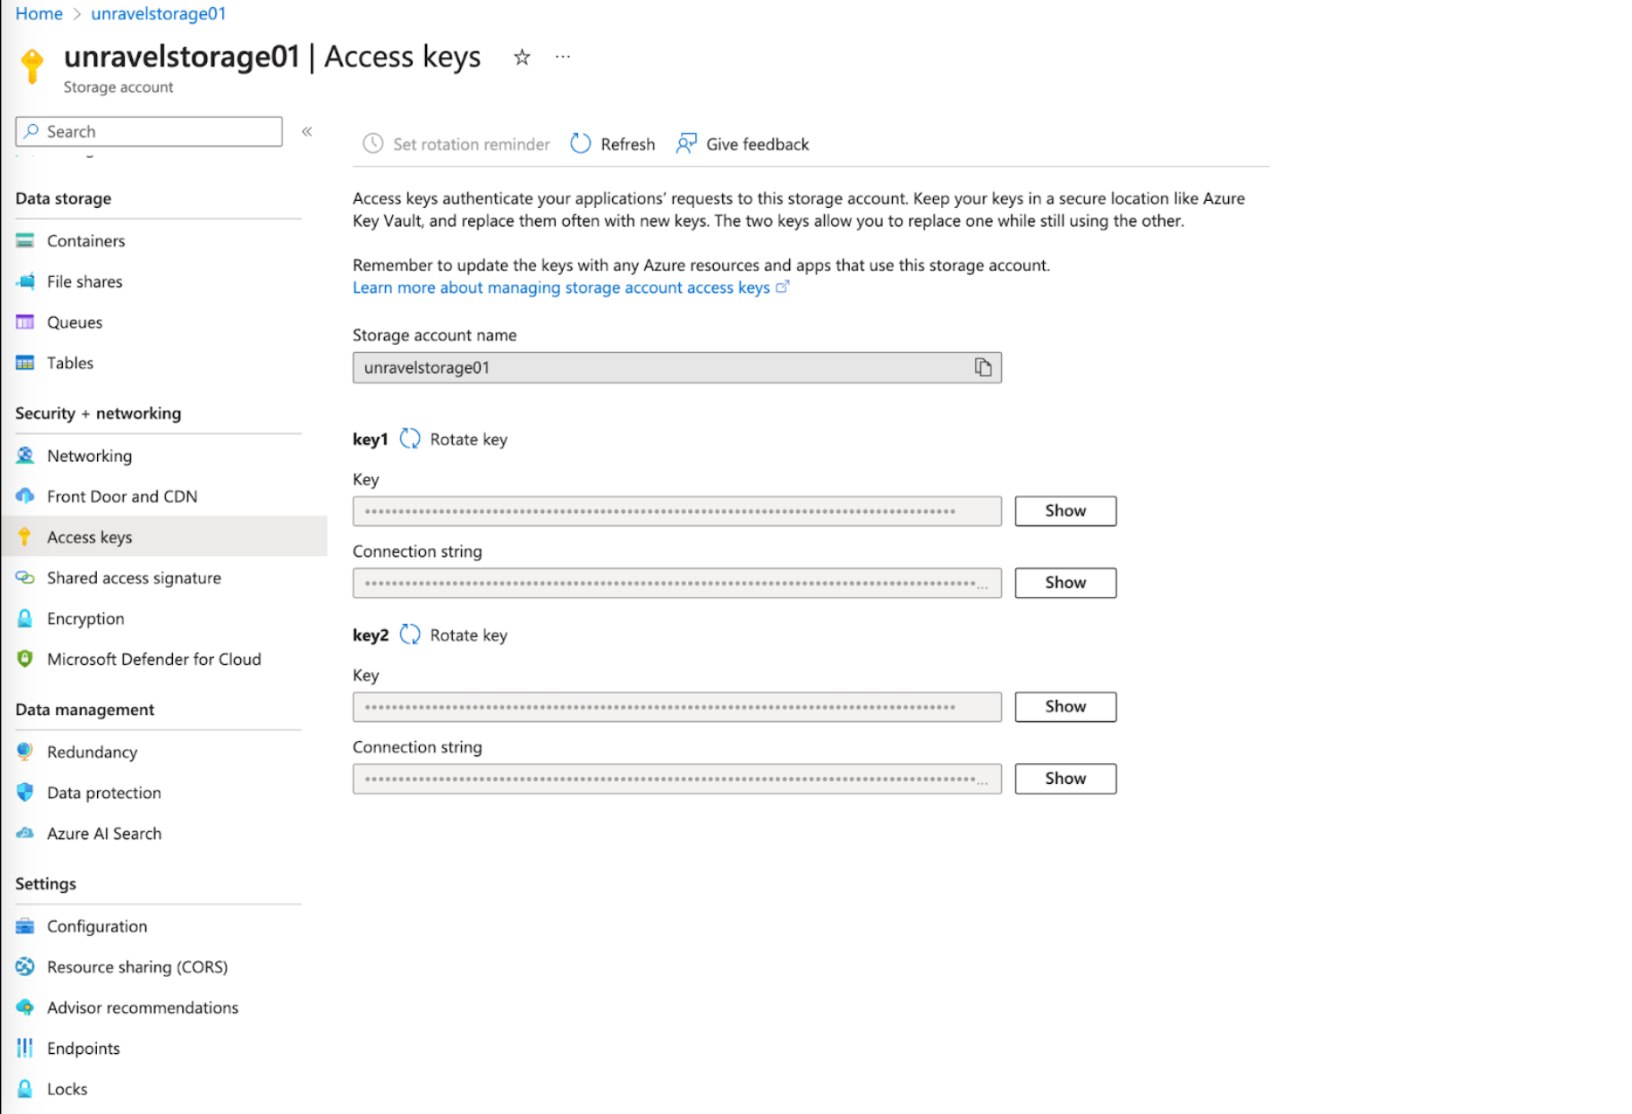Open Azure AI Search settings
The height and width of the screenshot is (1114, 1632).
104,833
